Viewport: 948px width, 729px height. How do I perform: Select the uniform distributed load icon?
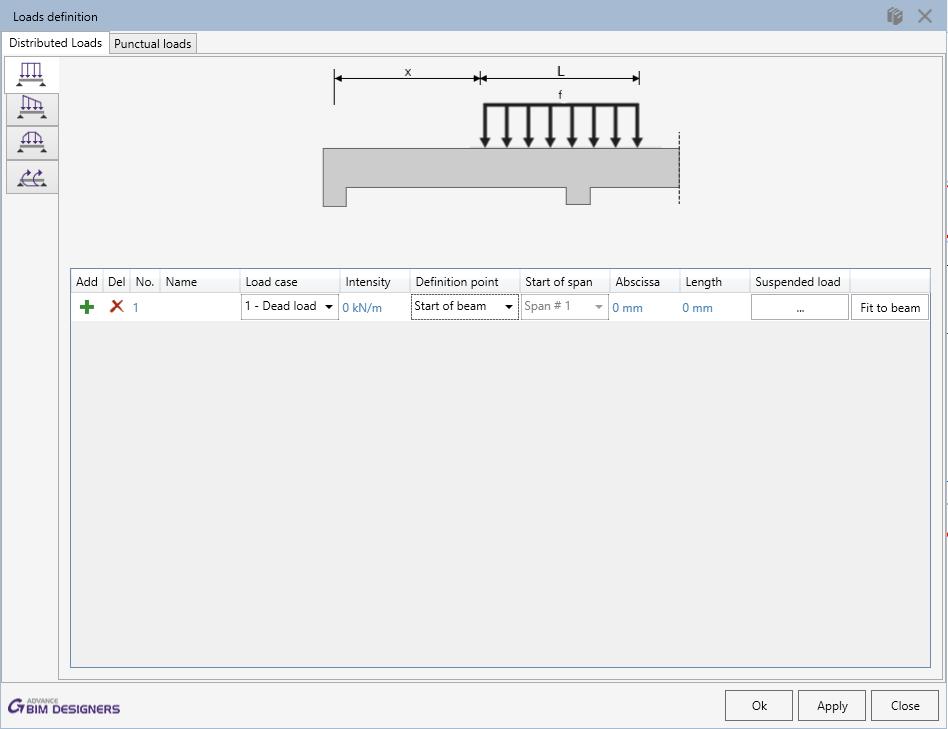[31, 75]
